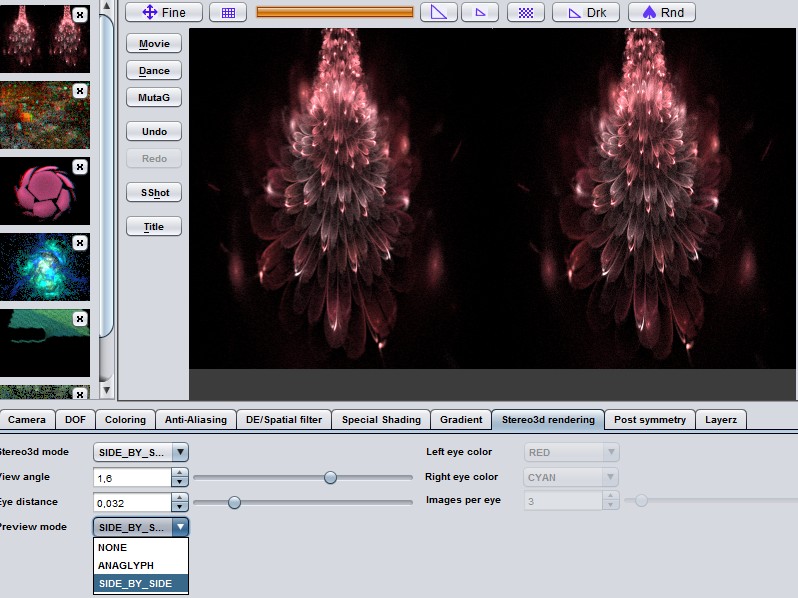
Task: Remove the first twin-flower thumbnail with its X
Action: tap(80, 14)
